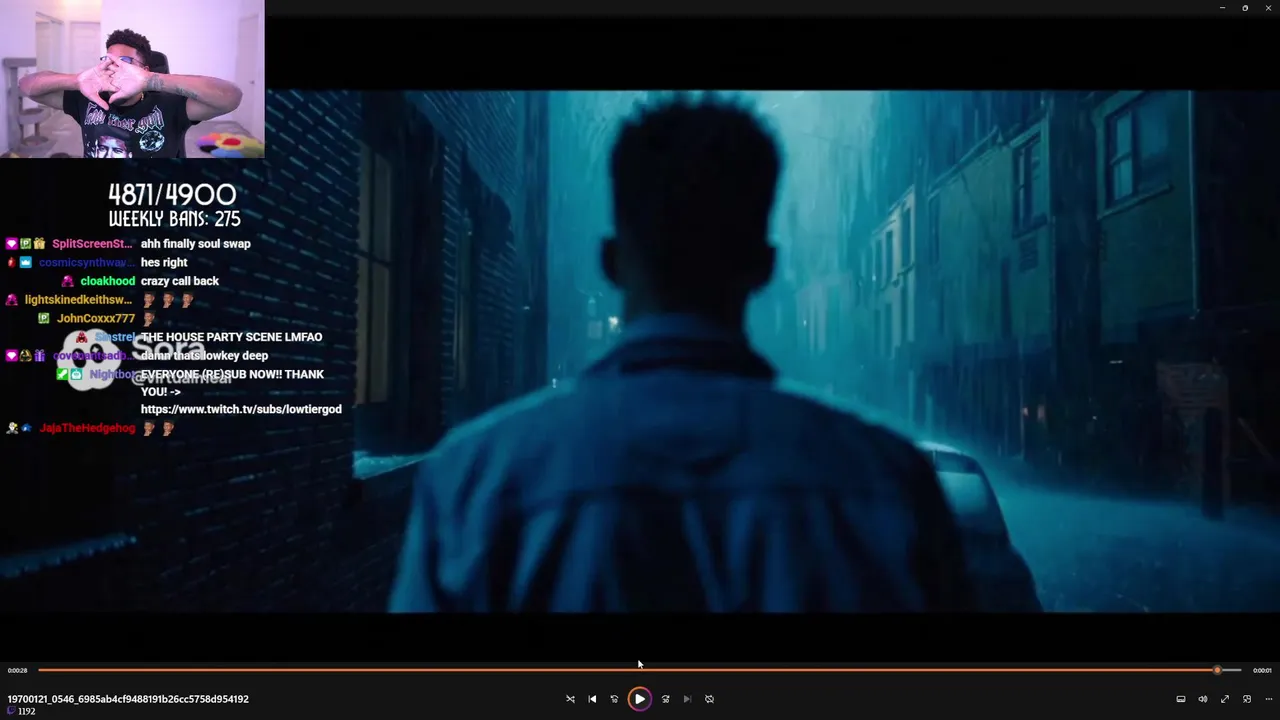Toggle shuffle playback
This screenshot has height=720, width=1280.
point(570,699)
